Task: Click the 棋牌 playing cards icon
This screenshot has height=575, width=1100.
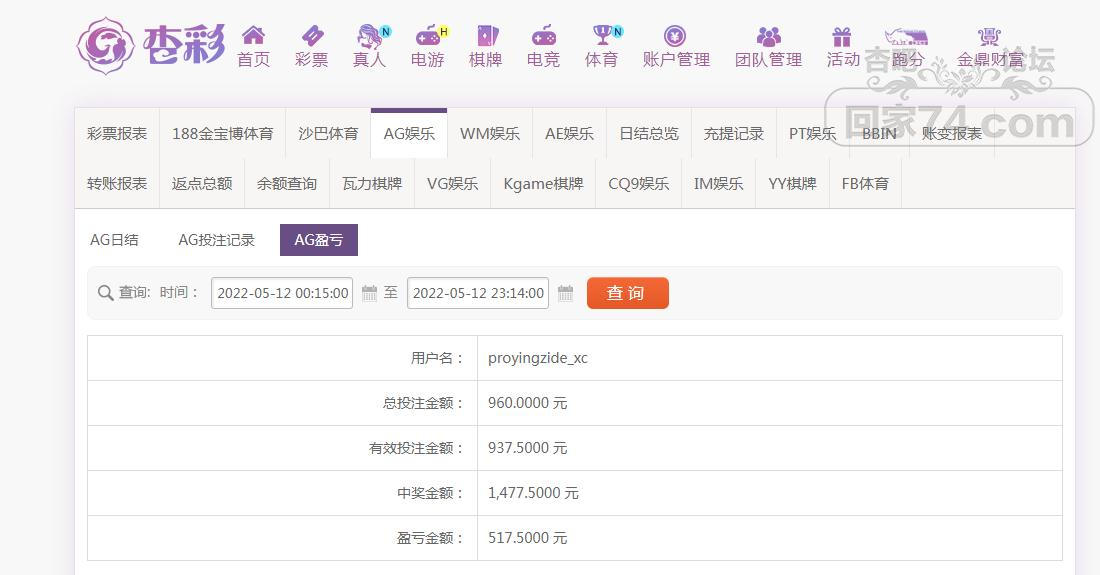Action: click(485, 37)
